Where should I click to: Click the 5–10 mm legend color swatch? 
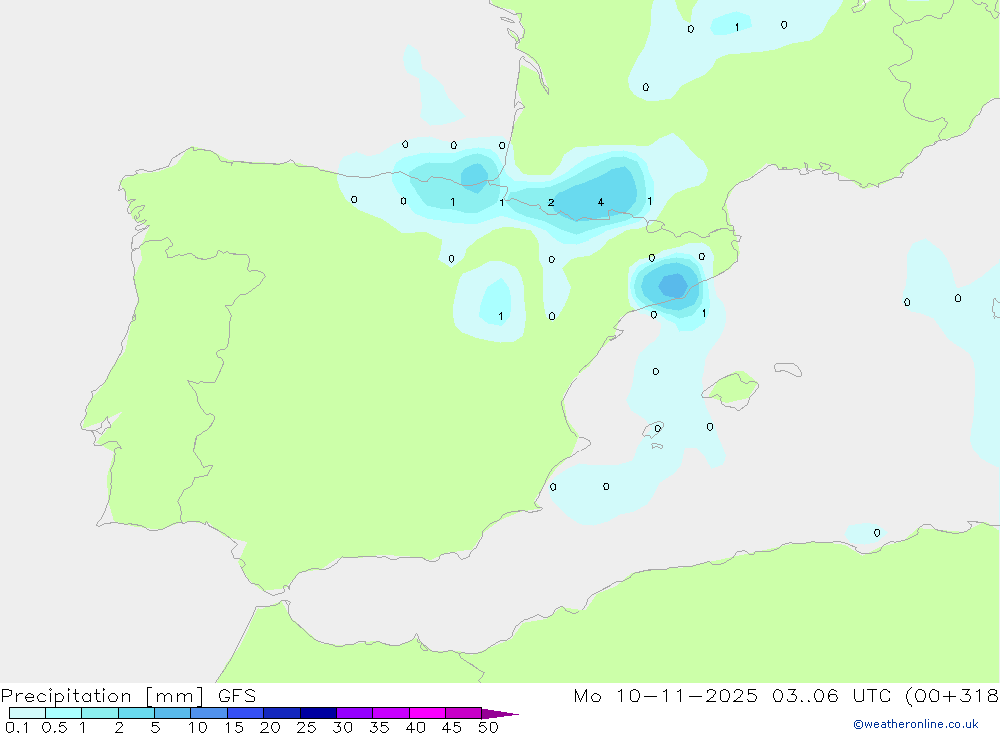[x=173, y=713]
